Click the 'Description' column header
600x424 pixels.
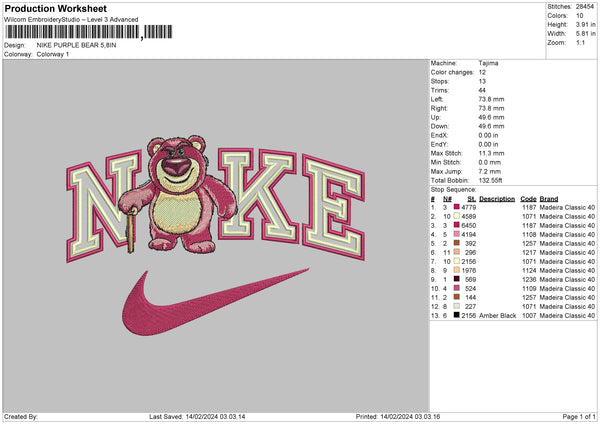pos(497,199)
